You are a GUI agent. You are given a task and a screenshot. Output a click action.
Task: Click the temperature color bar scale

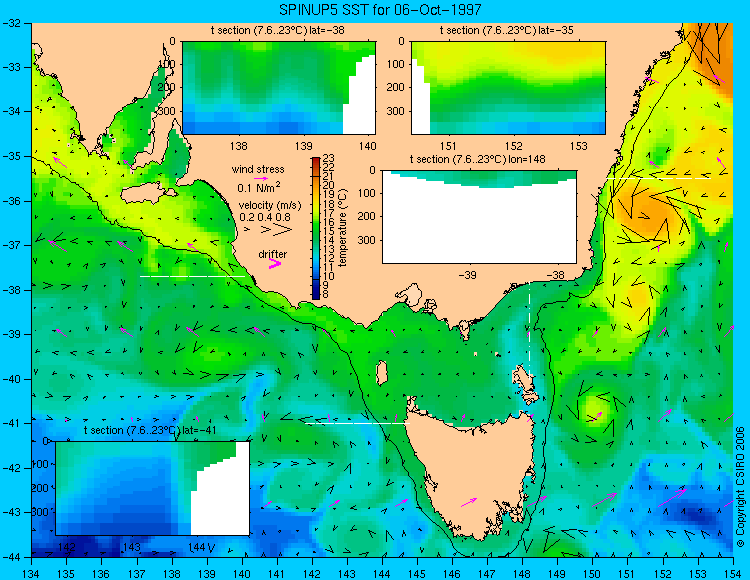pos(316,228)
